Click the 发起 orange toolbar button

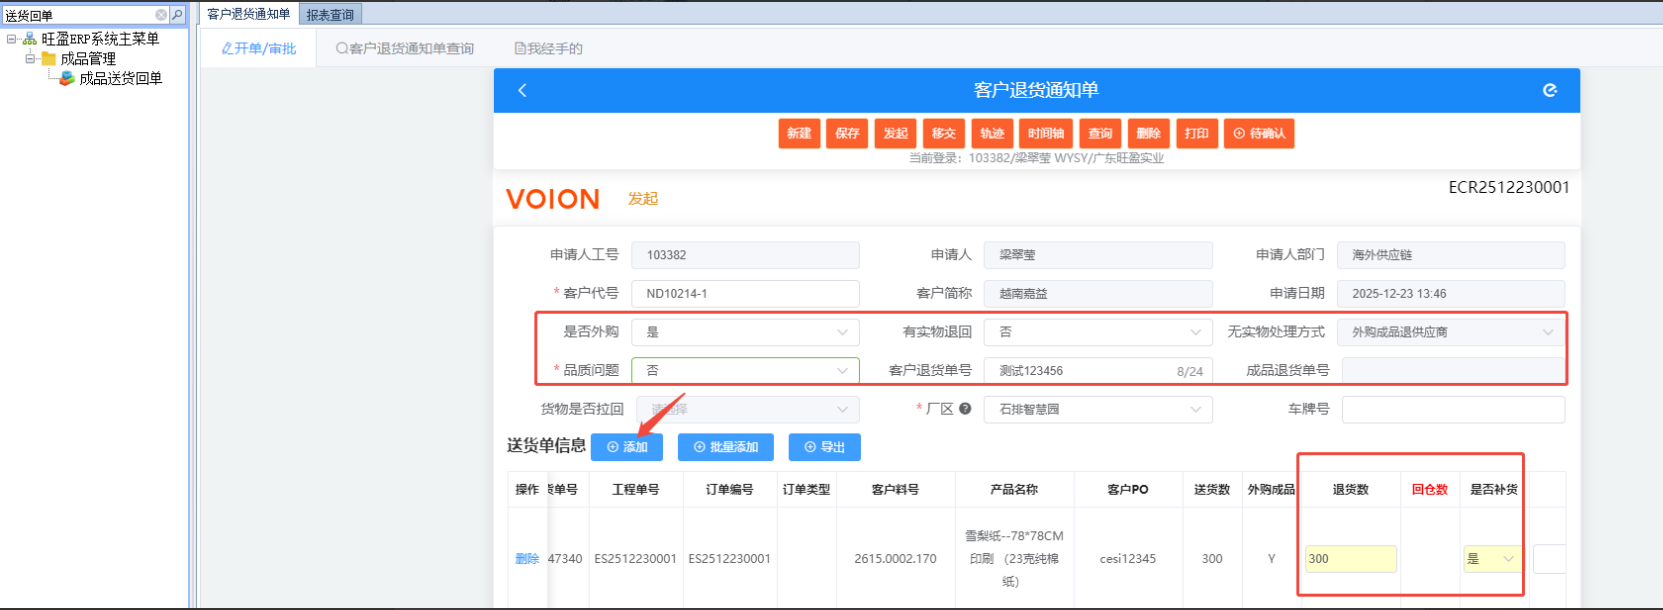pos(895,133)
